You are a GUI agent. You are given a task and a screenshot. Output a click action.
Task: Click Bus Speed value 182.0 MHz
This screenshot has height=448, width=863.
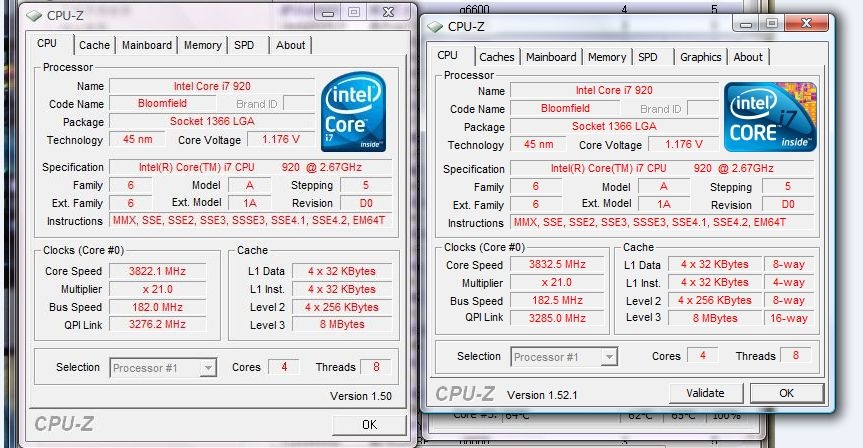click(157, 307)
